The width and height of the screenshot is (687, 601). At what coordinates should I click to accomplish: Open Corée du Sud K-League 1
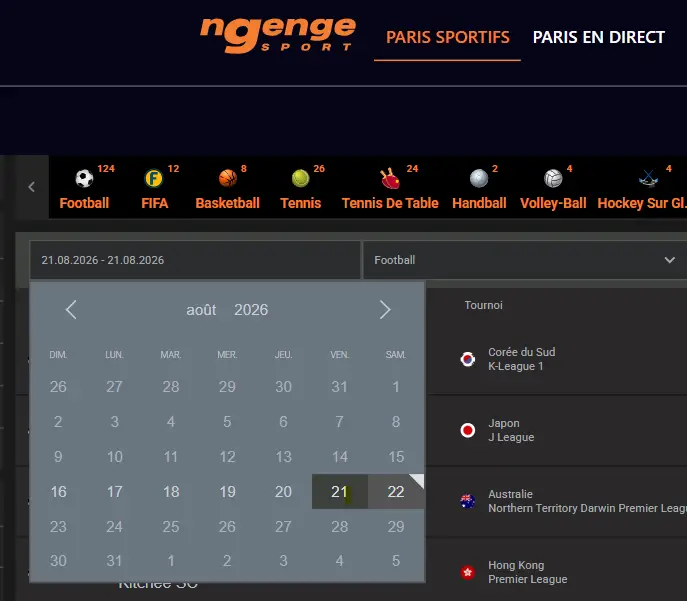pos(521,359)
